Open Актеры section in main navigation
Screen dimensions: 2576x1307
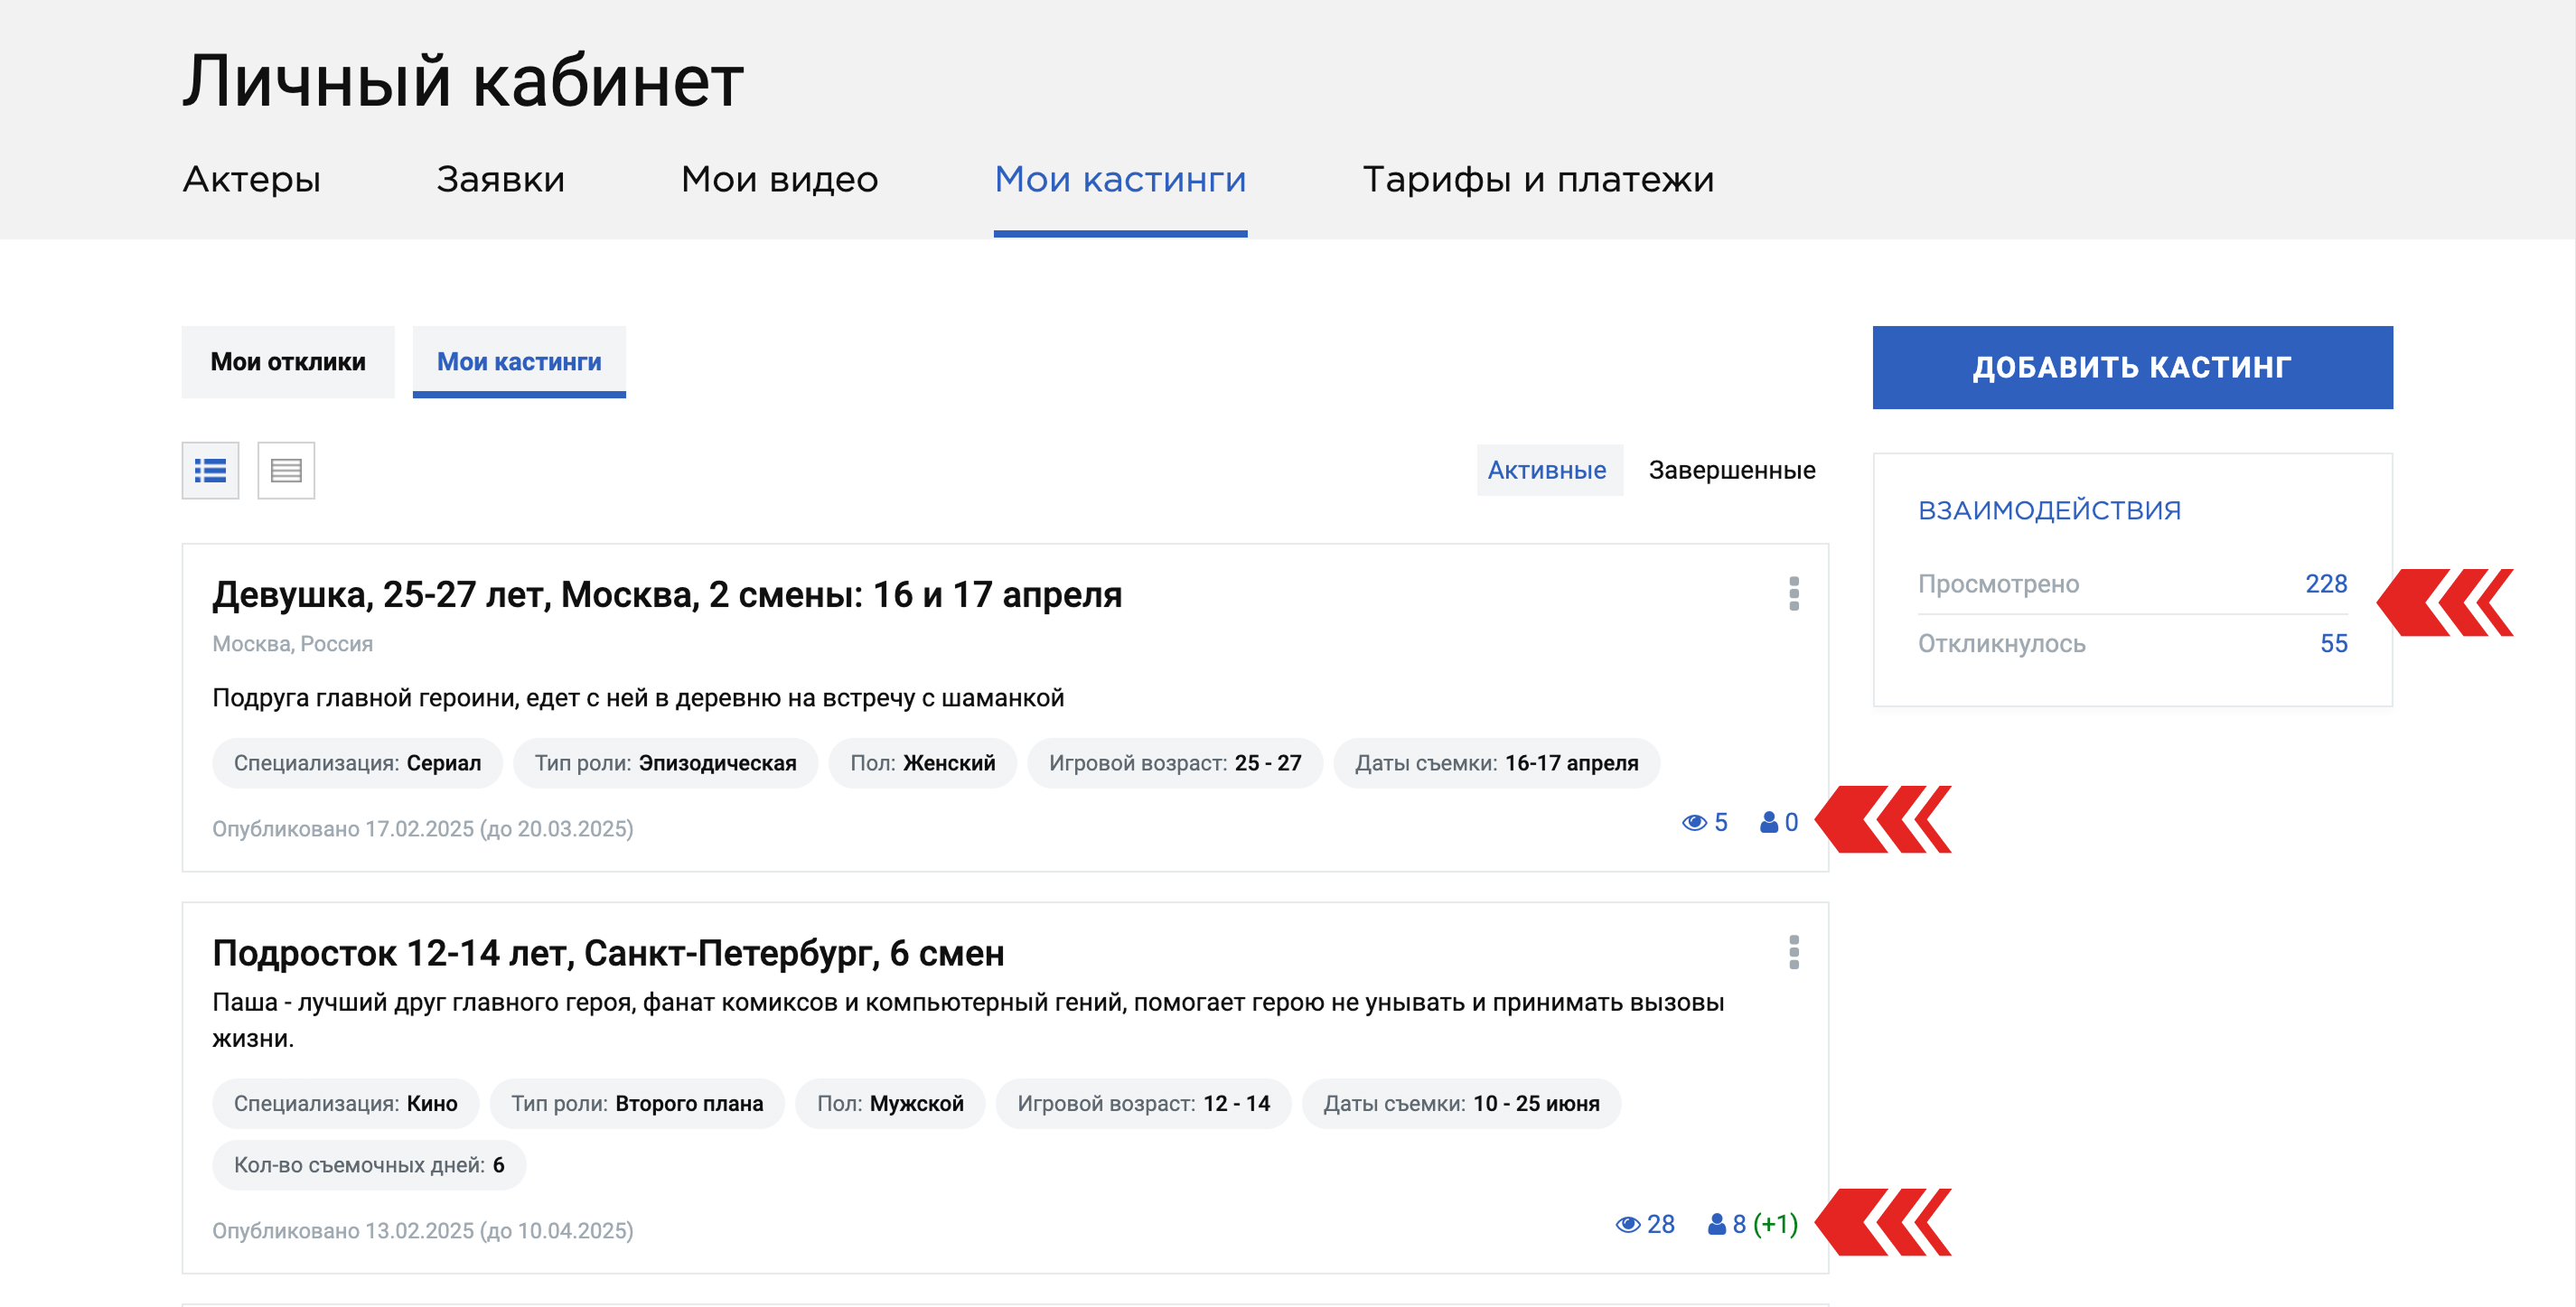(x=252, y=180)
